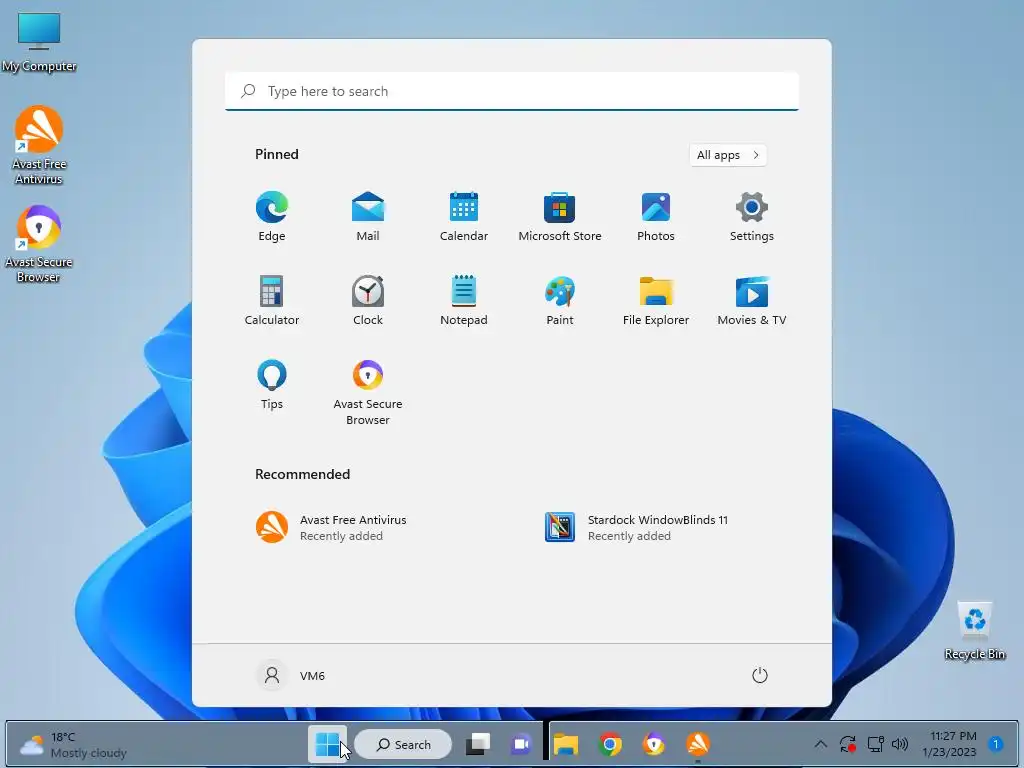The height and width of the screenshot is (768, 1024).
Task: Open the clock showing 11:27 PM
Action: pos(950,744)
